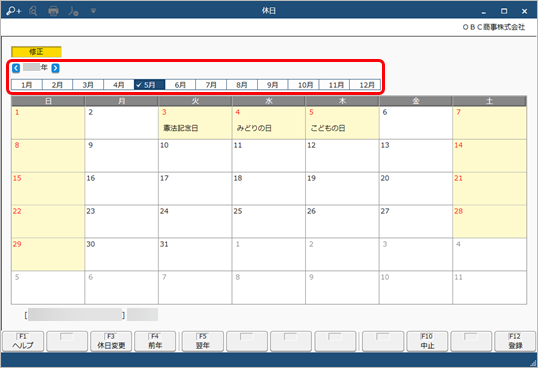This screenshot has height=368, width=538.
Task: Switch to the 8月 tab
Action: (242, 85)
